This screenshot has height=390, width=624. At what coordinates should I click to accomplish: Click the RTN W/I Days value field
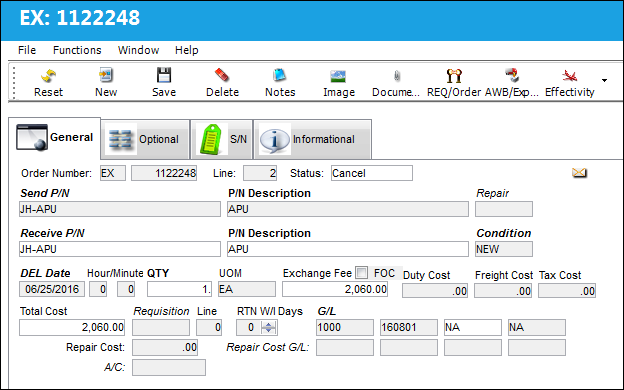(249, 327)
